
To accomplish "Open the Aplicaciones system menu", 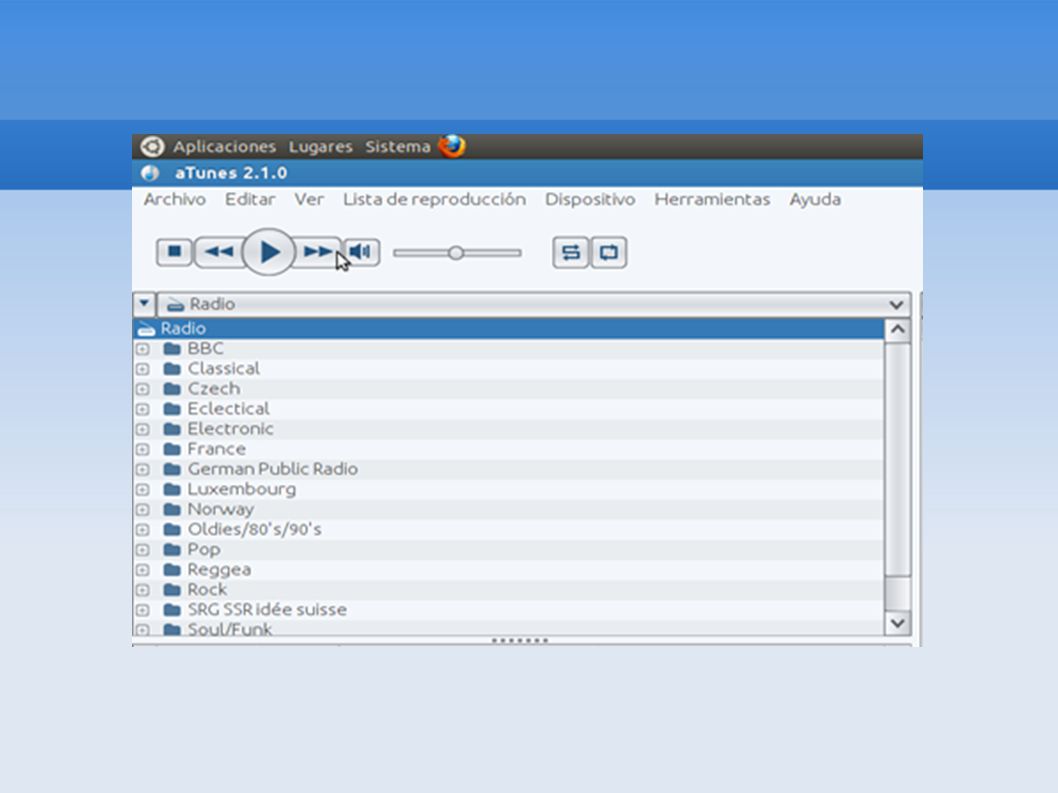I will 225,146.
